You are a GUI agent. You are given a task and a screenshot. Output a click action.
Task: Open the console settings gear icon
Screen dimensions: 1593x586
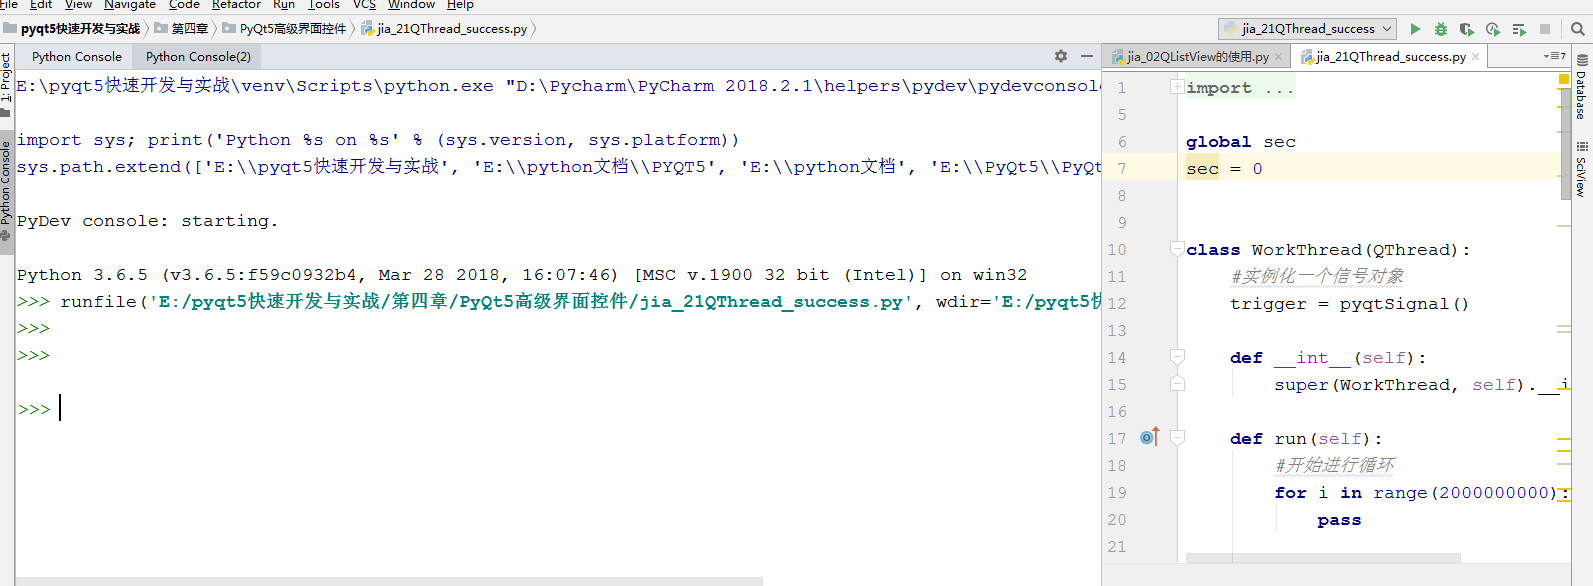[1061, 56]
